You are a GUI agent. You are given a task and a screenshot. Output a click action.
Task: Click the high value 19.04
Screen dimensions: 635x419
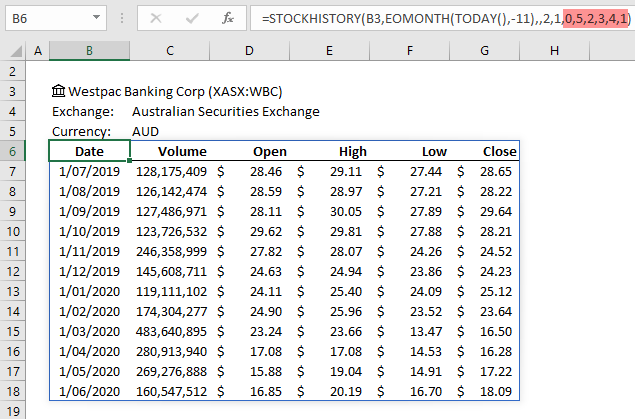345,371
